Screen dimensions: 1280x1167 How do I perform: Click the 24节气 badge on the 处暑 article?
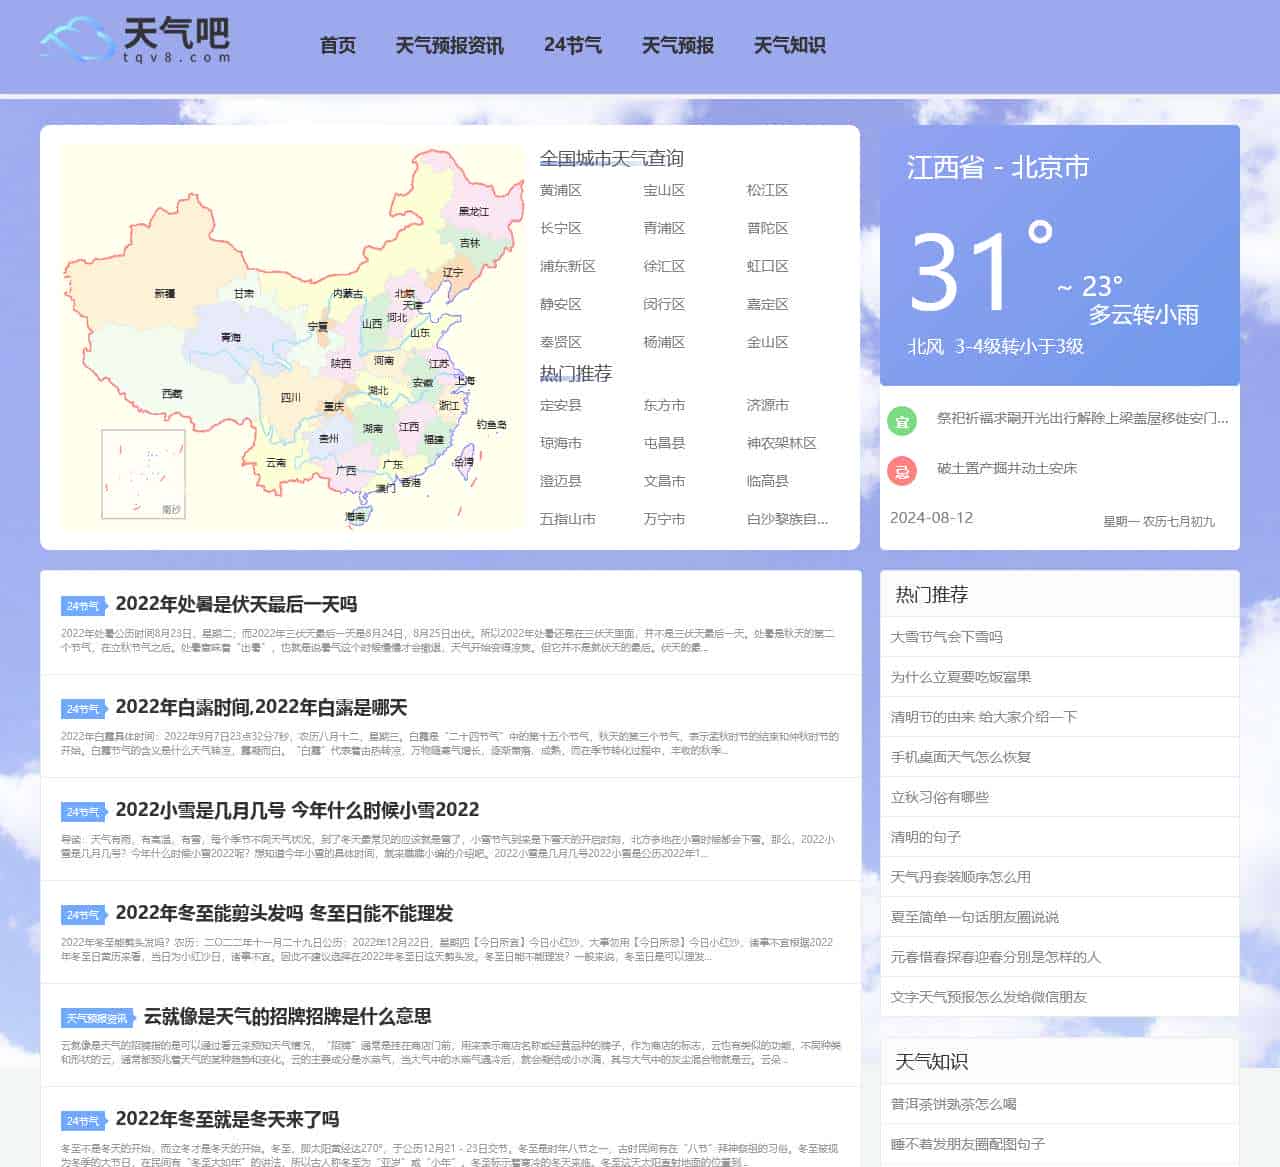click(82, 605)
